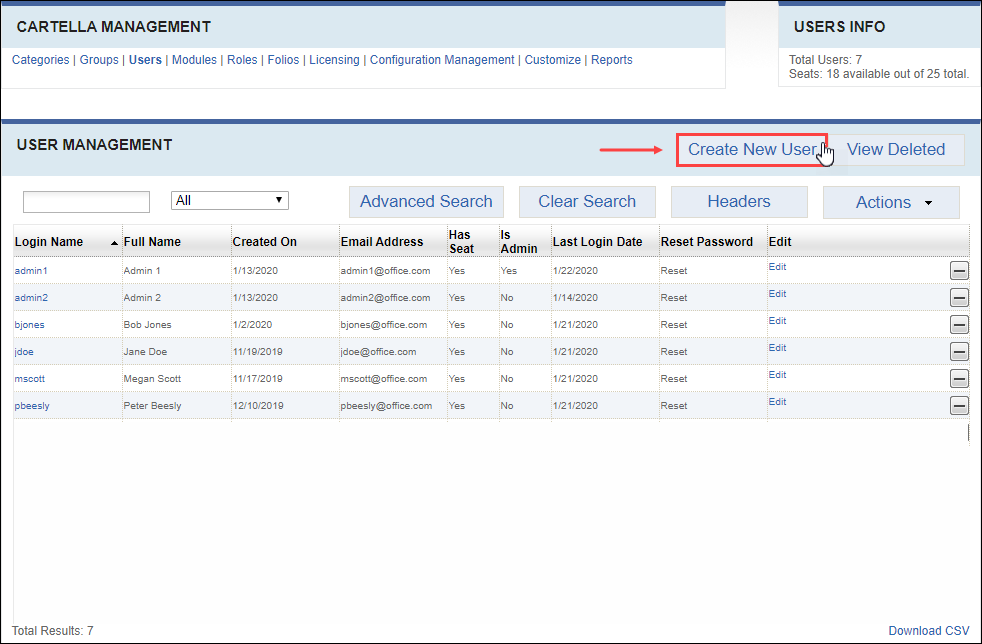Sort by Full Name column header
This screenshot has height=644, width=982.
pos(152,242)
